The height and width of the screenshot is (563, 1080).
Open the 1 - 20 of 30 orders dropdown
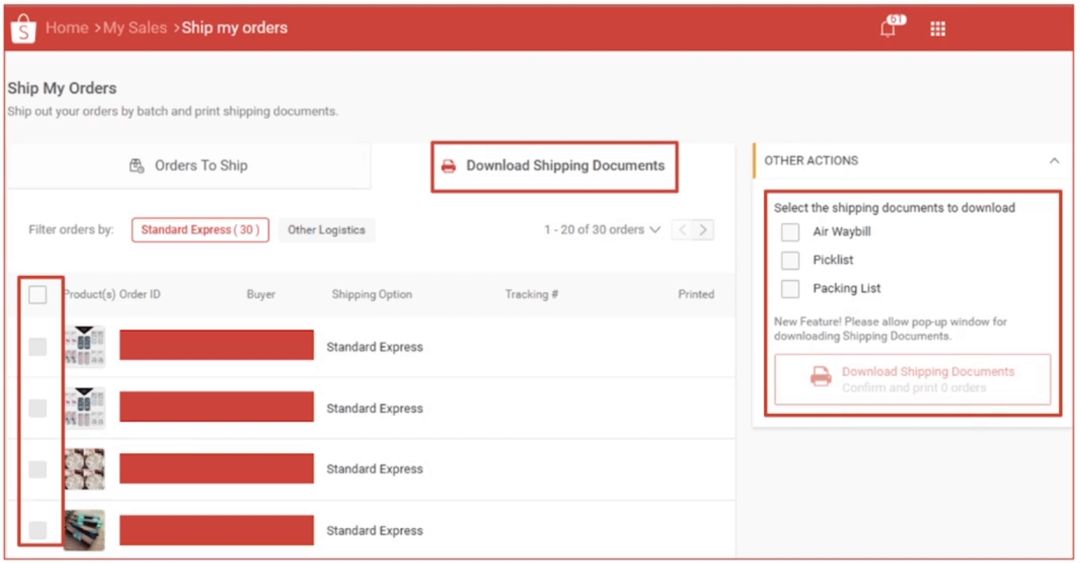tap(602, 230)
